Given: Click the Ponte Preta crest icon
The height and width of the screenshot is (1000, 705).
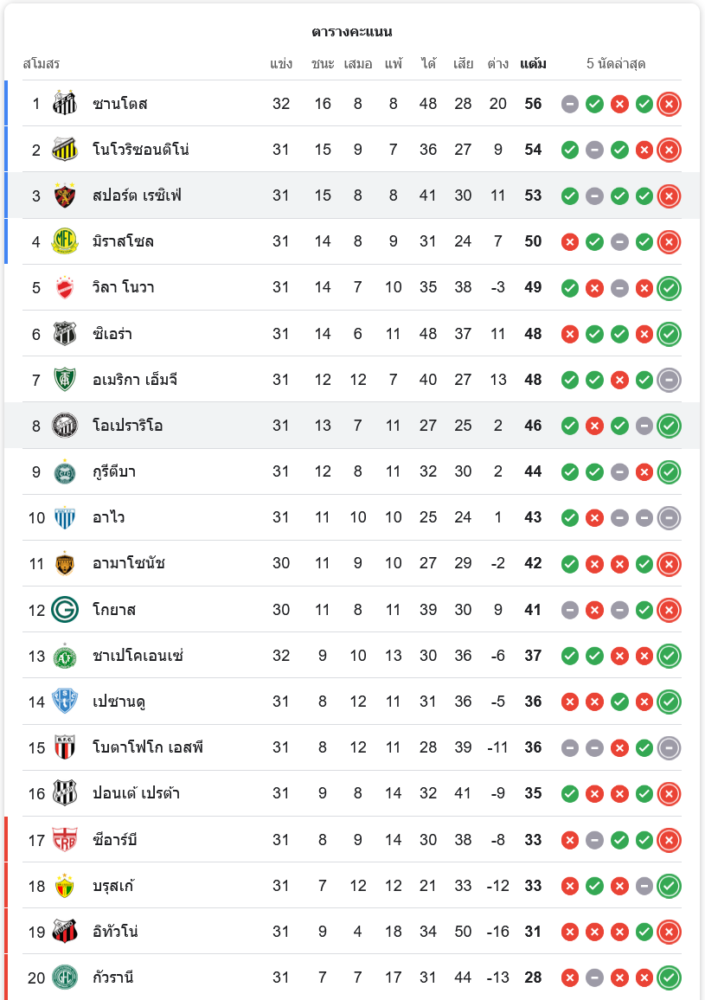Looking at the screenshot, I should coord(65,793).
